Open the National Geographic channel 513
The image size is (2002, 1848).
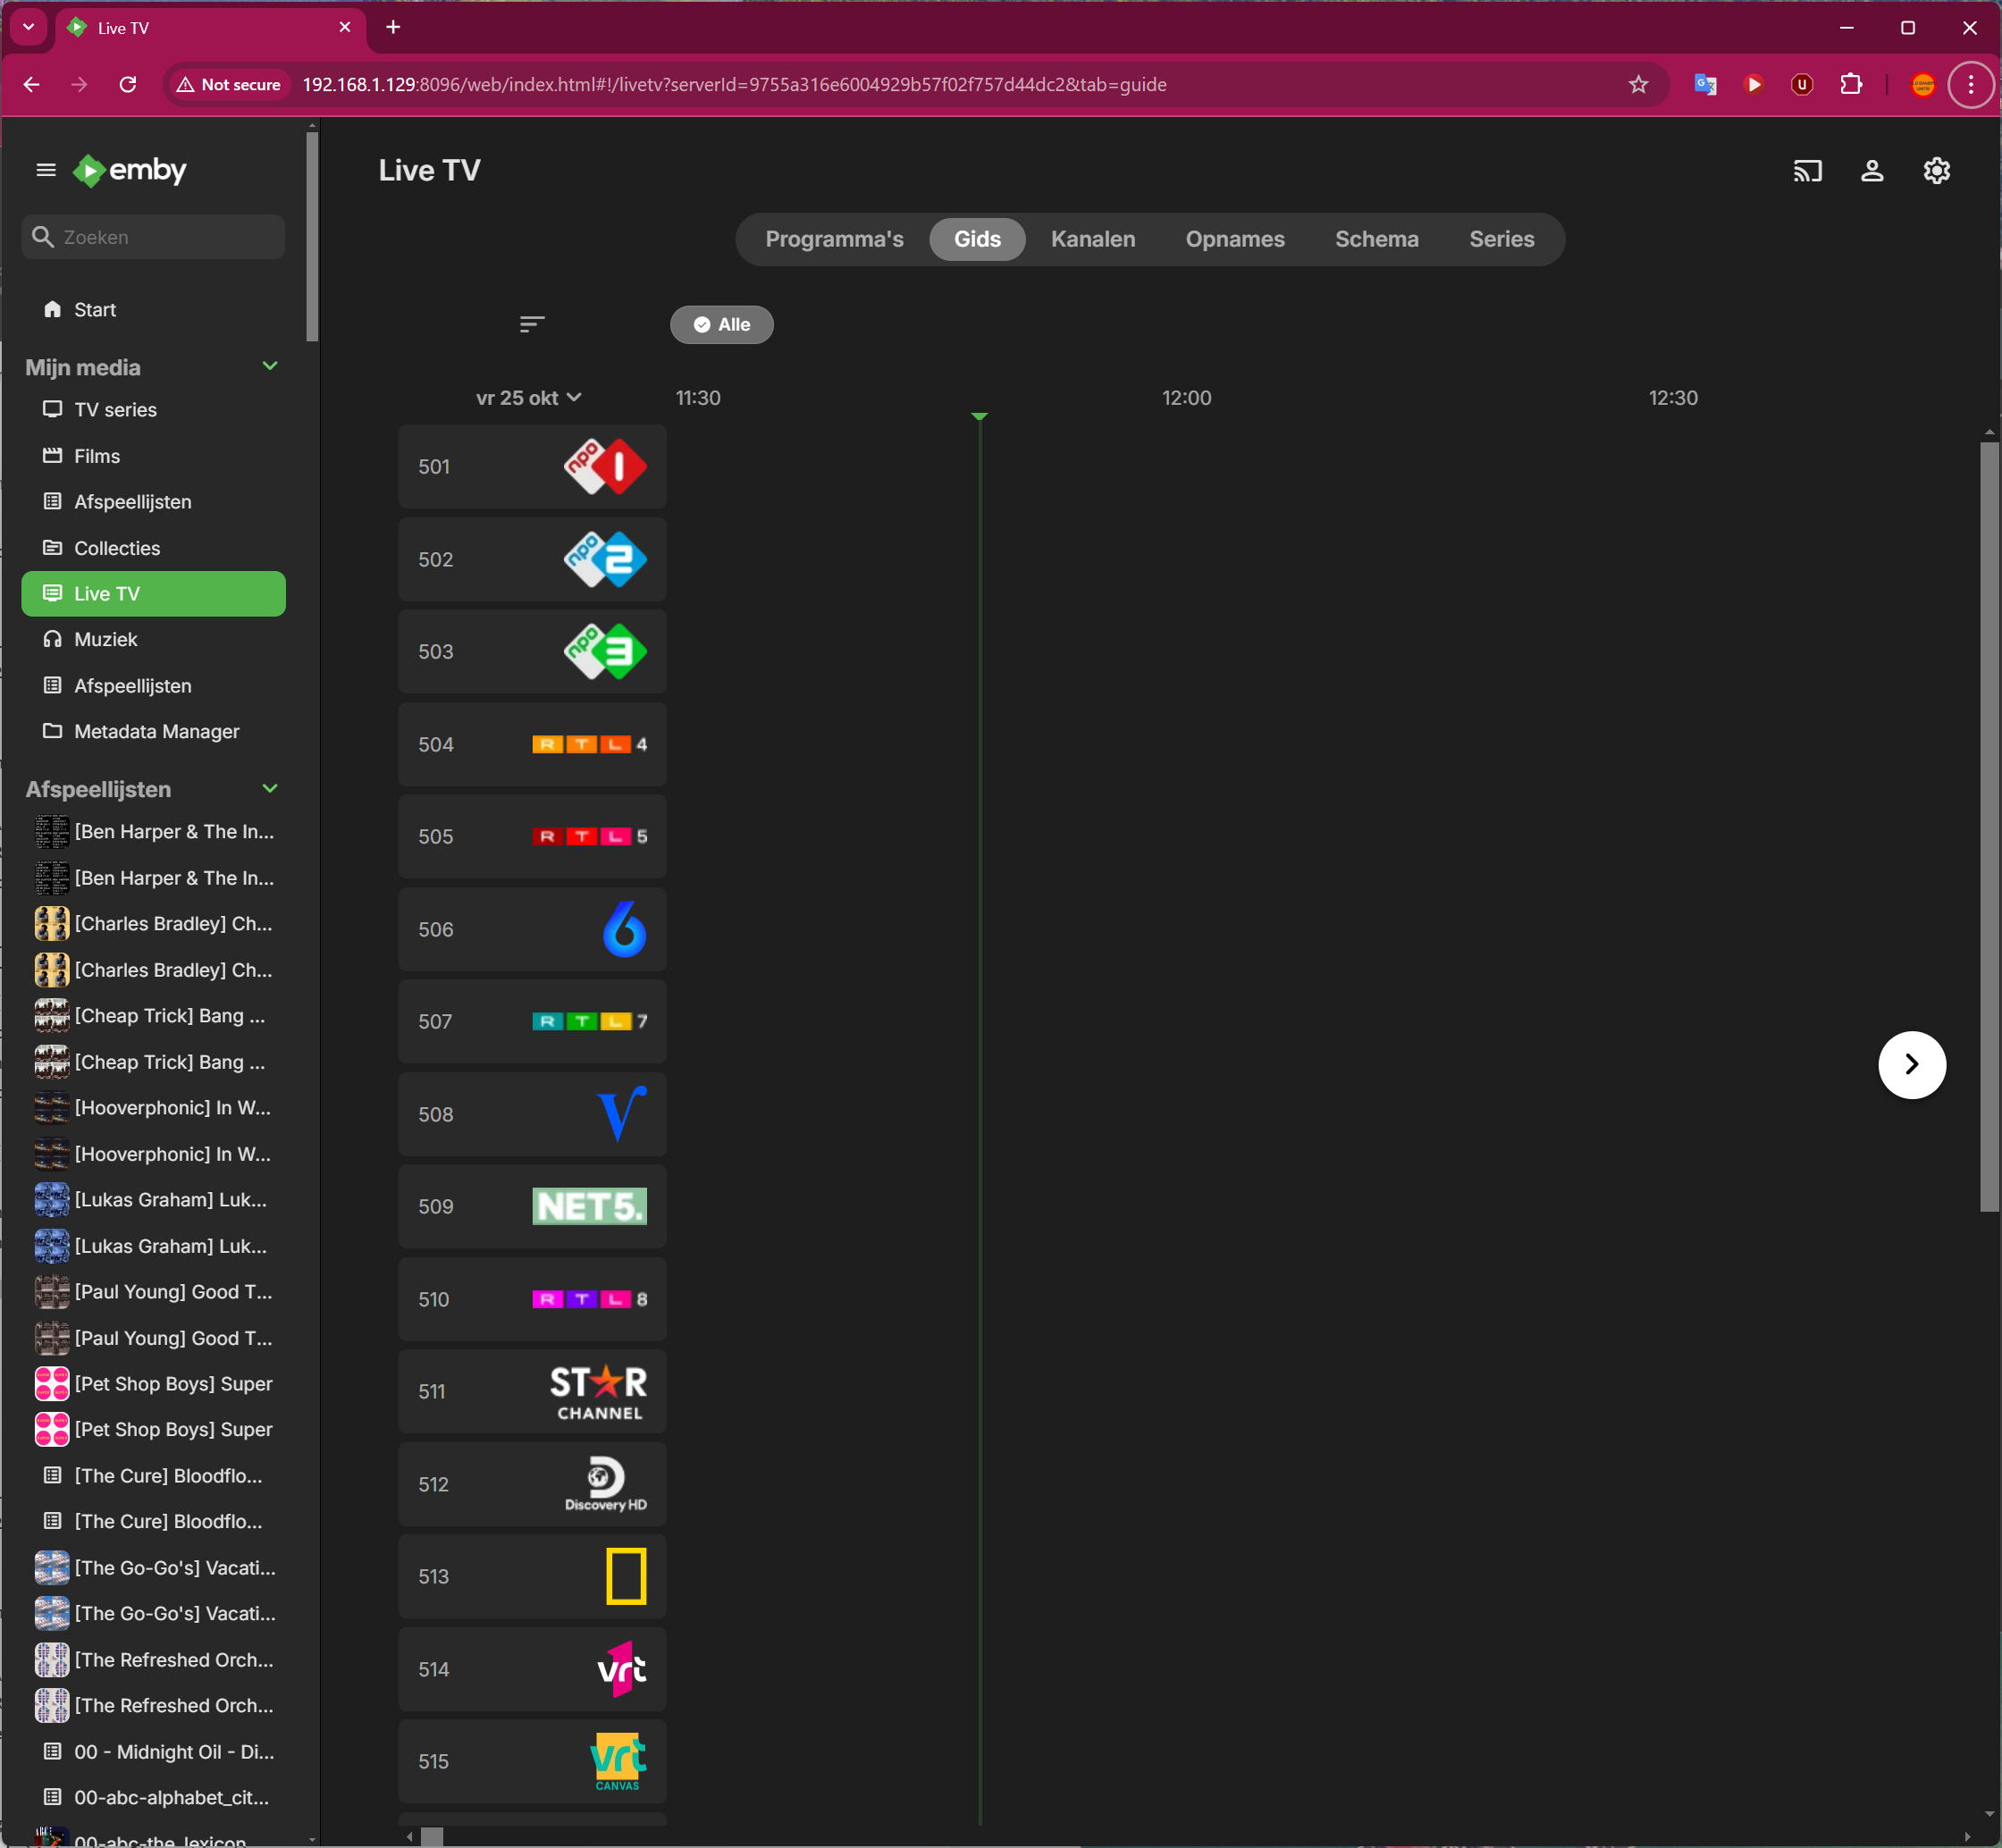[x=626, y=1576]
